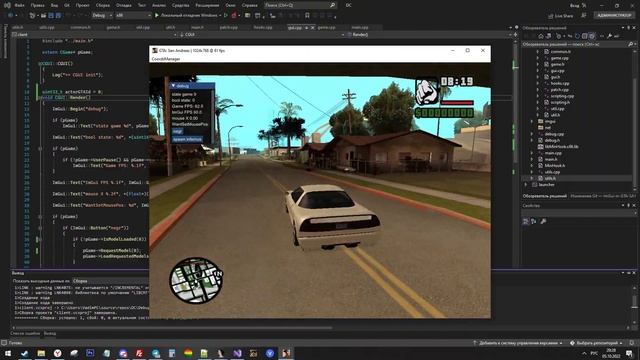
Task: Open File Explorer from the taskbar
Action: click(x=41, y=353)
